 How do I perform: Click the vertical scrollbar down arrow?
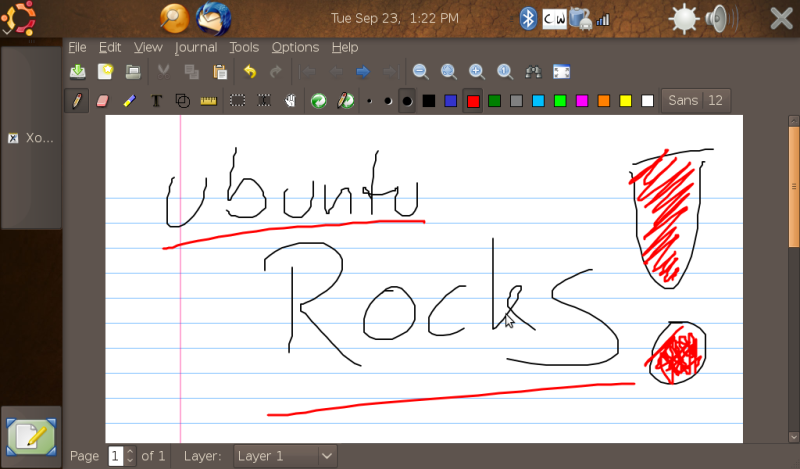click(x=793, y=437)
